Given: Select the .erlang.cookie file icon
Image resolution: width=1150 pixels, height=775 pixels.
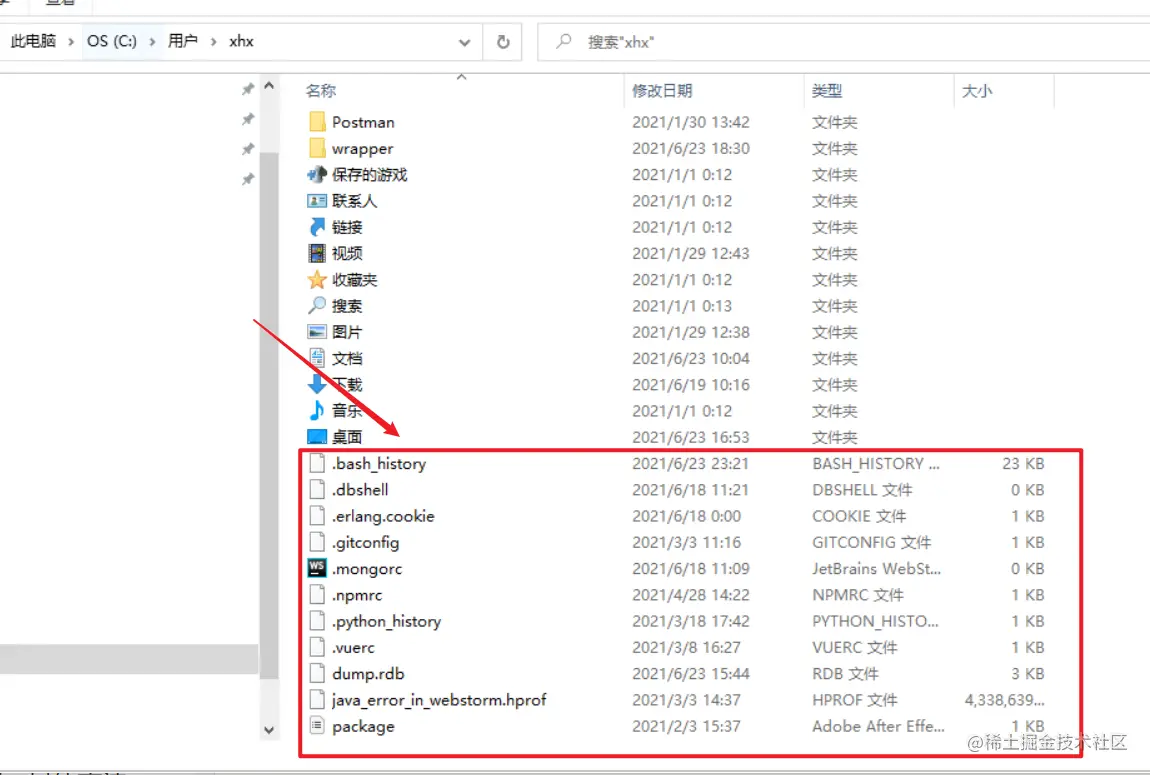Looking at the screenshot, I should [317, 515].
